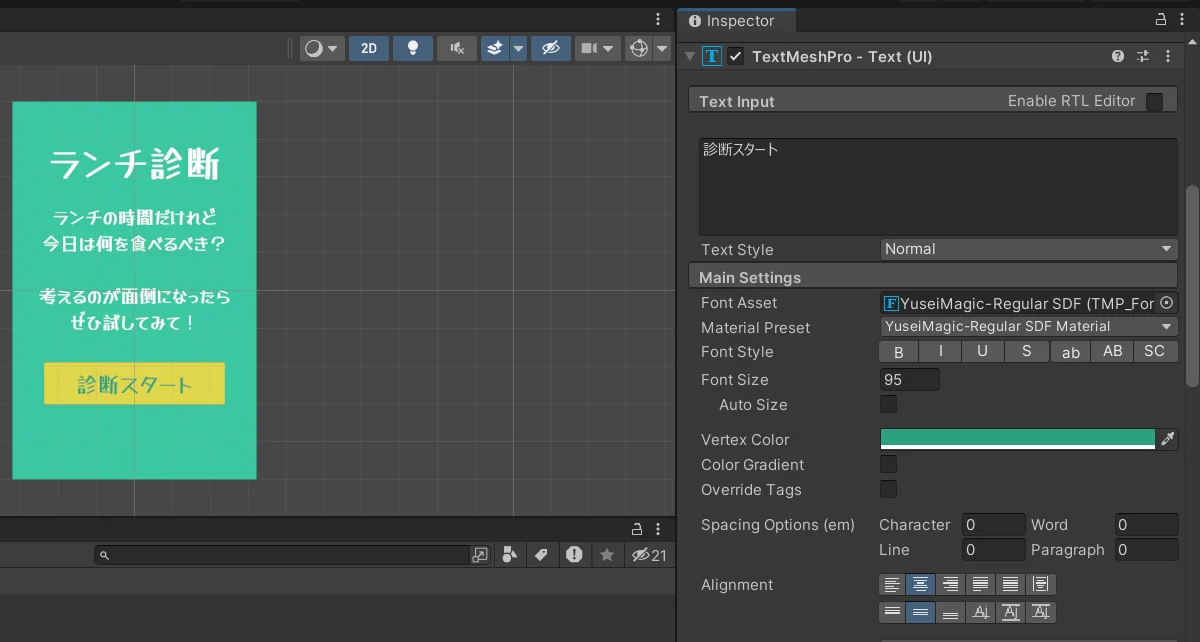
Task: Set horizontal alignment to left
Action: tap(892, 585)
